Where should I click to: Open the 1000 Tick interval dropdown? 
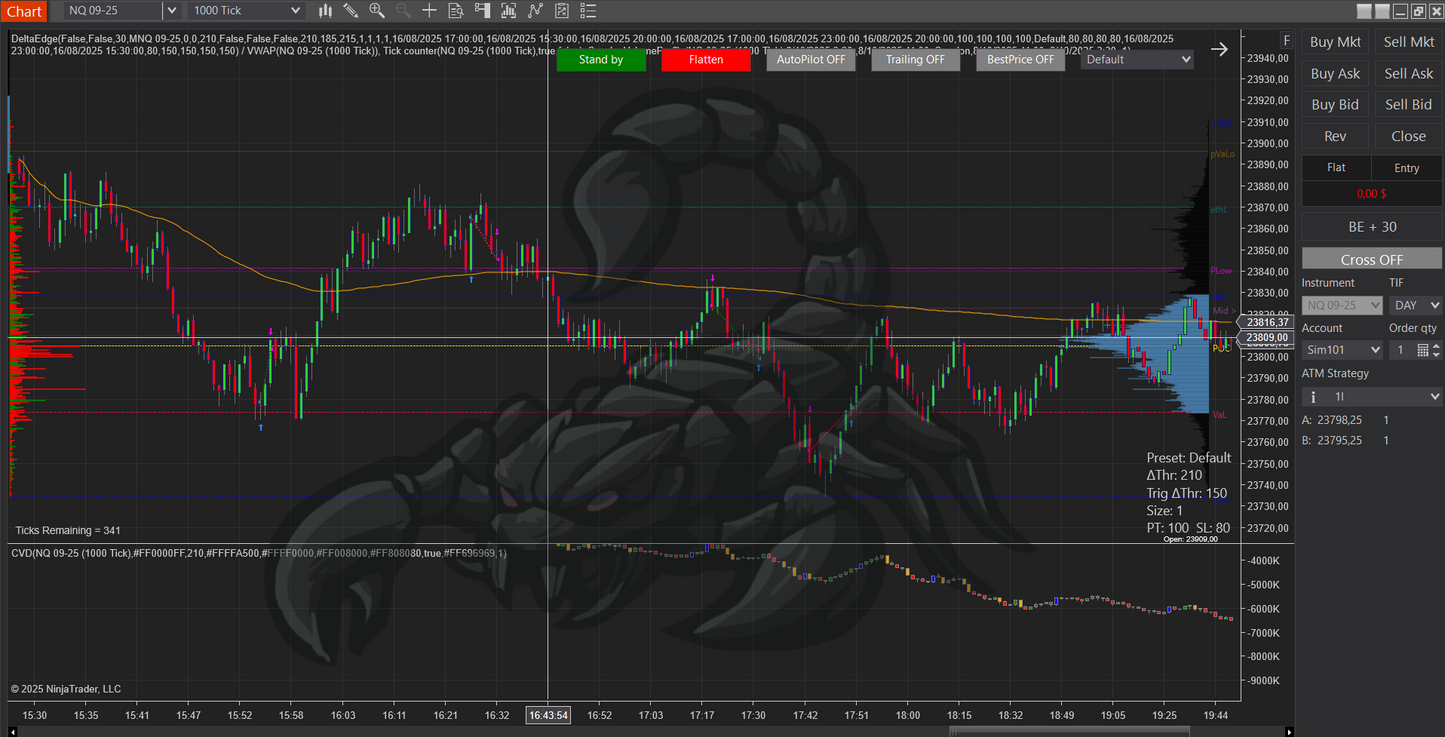click(245, 10)
